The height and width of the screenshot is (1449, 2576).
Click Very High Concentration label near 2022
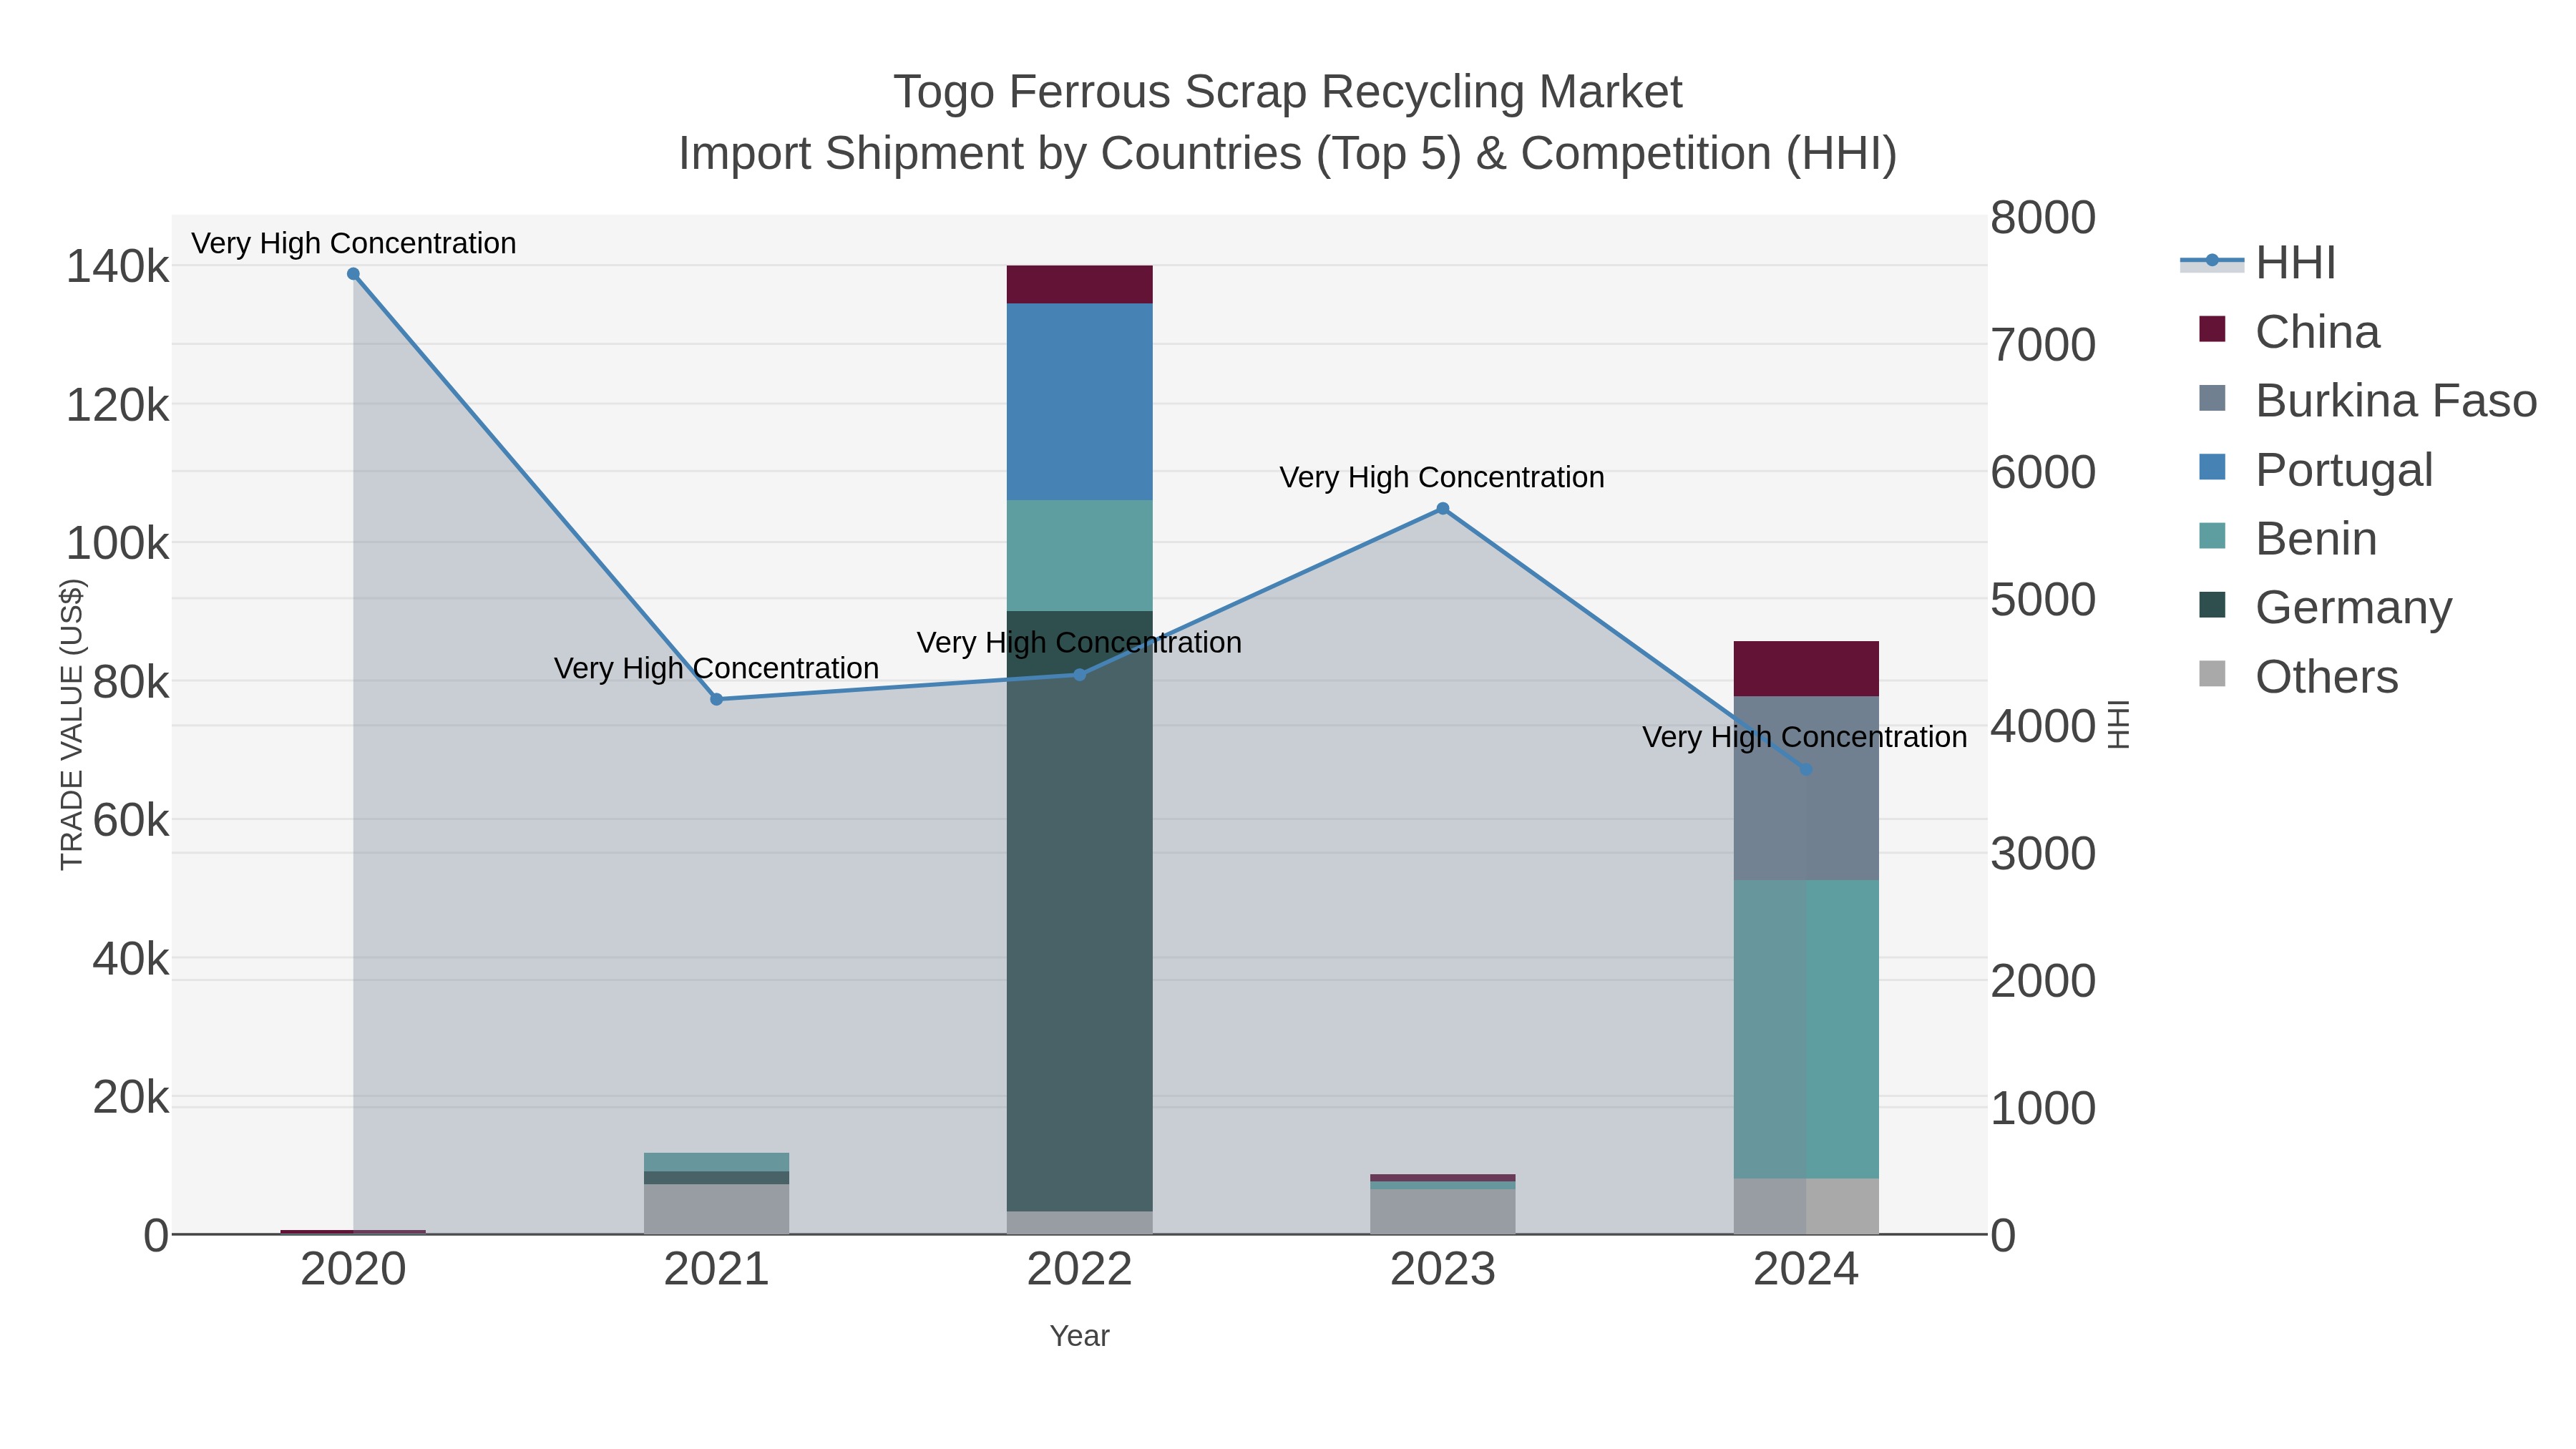pos(1079,643)
